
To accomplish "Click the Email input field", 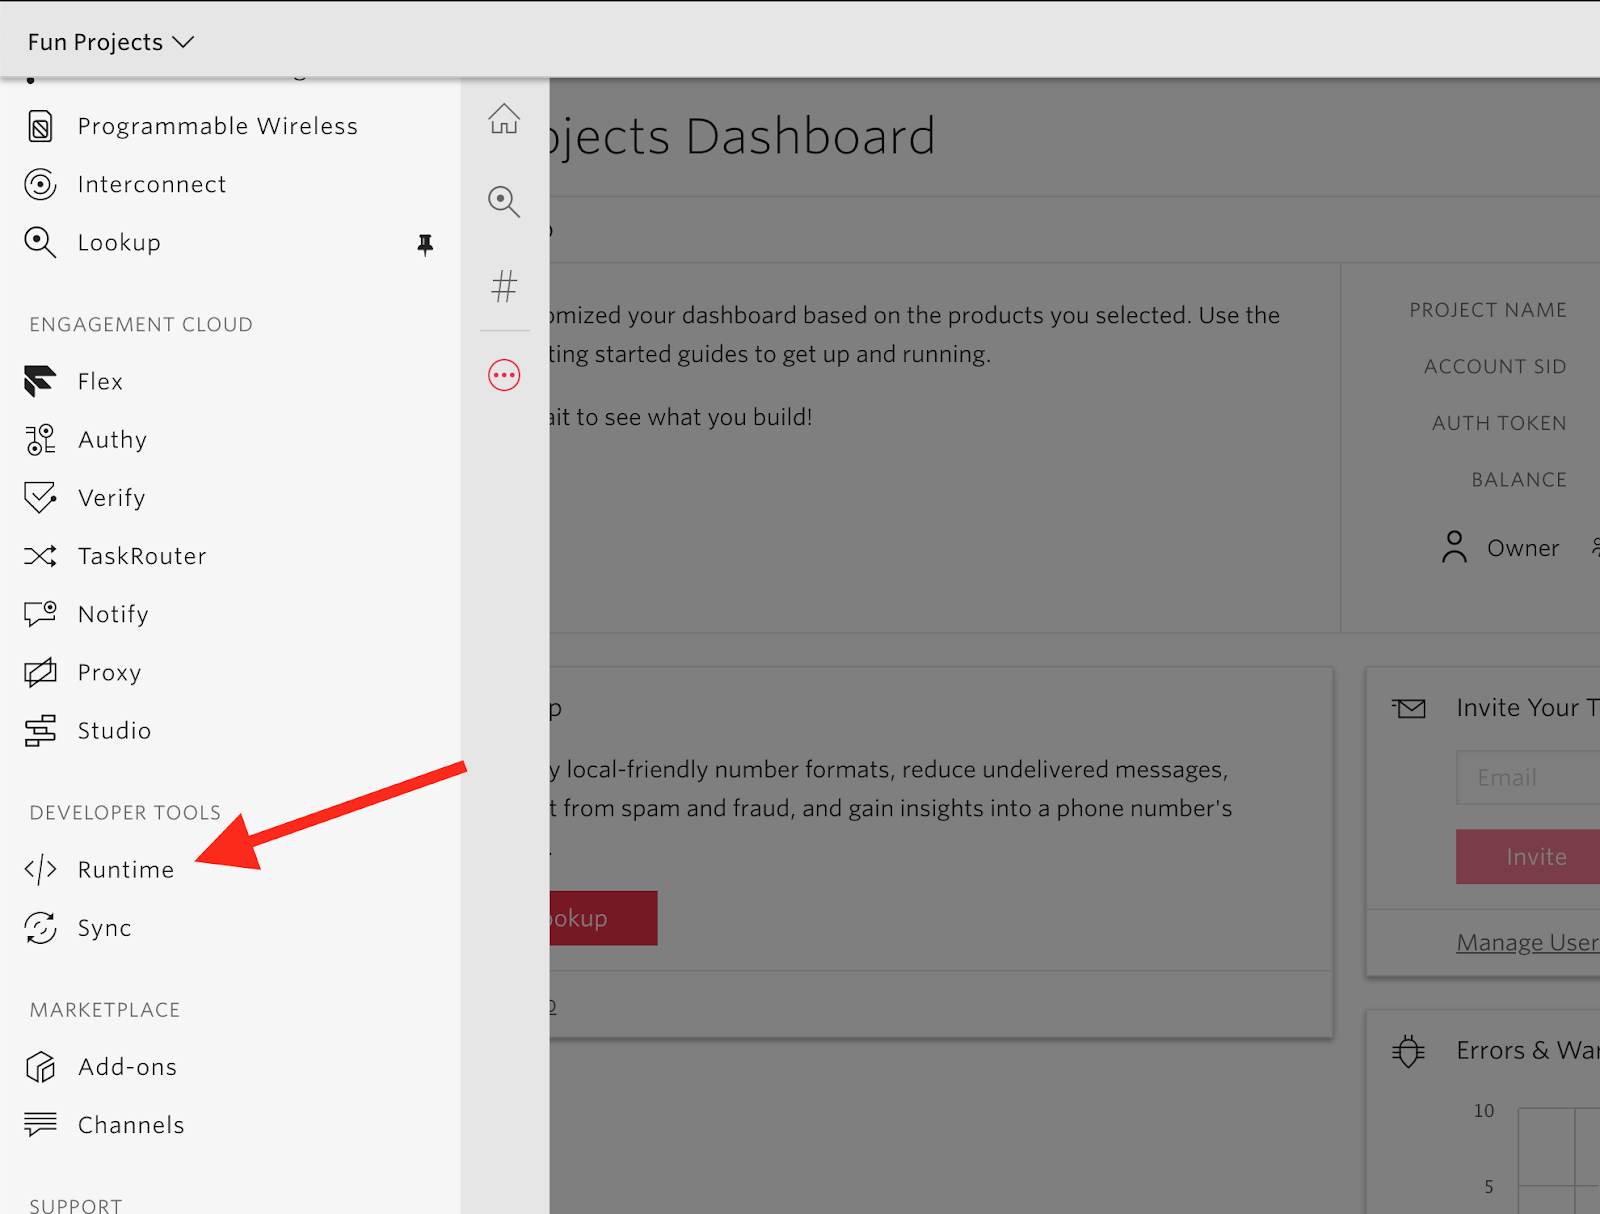I will [x=1528, y=777].
